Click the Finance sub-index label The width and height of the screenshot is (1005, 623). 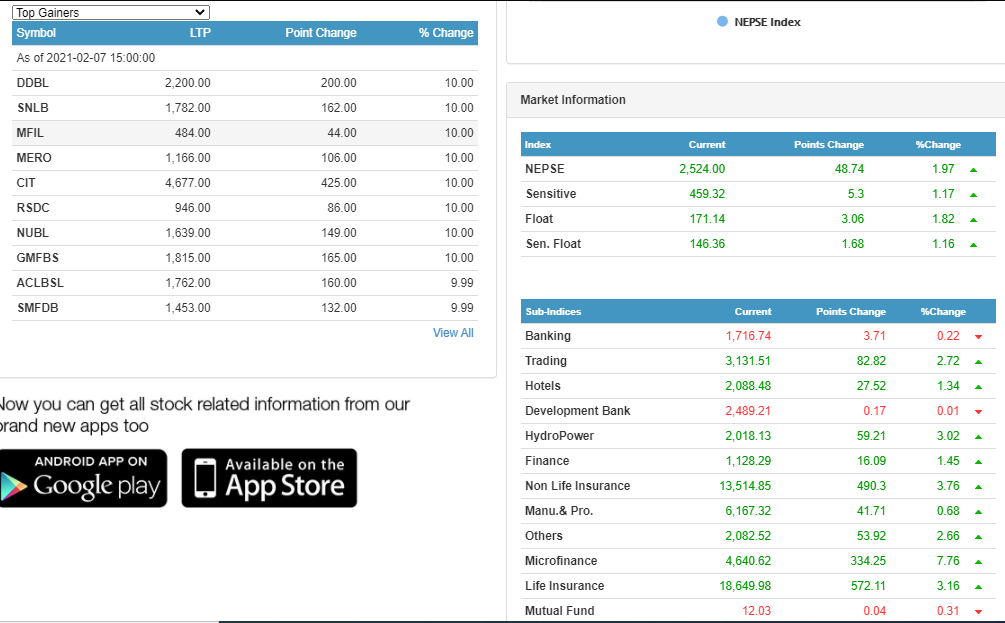(x=547, y=460)
